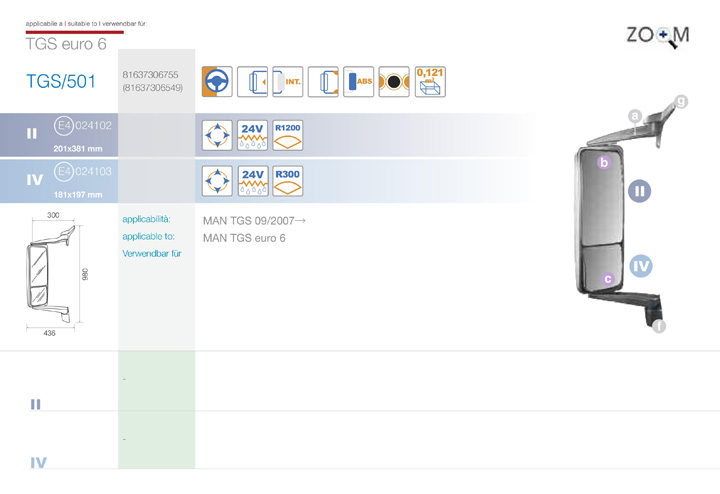This screenshot has width=720, height=494.
Task: Click the 24V heated icon in row II
Action: 253,135
